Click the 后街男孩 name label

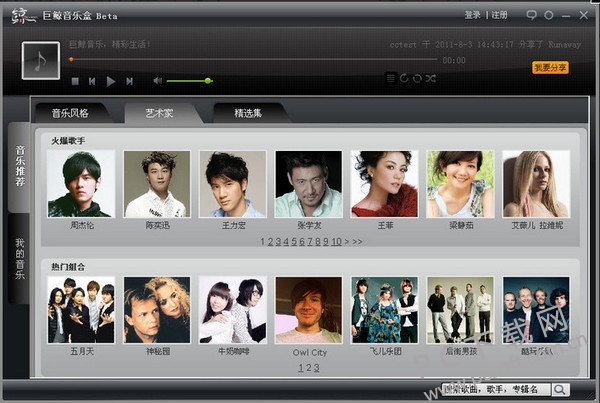461,351
